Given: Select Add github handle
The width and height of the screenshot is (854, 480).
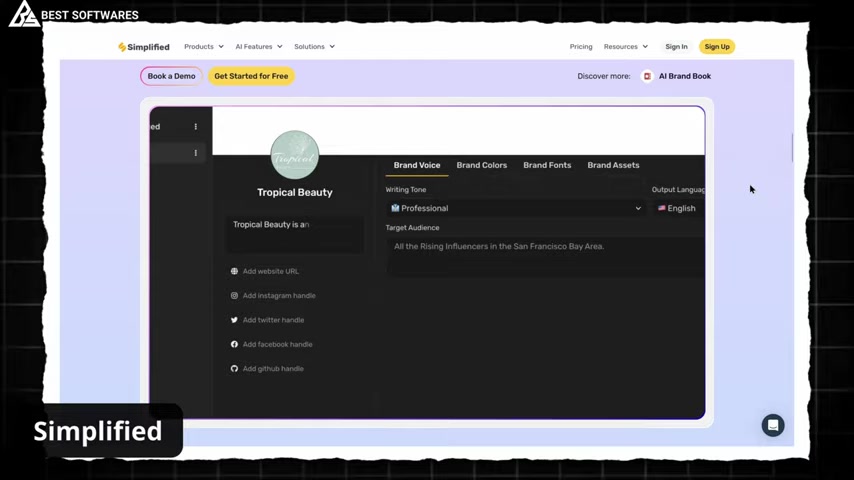Looking at the screenshot, I should [x=273, y=369].
